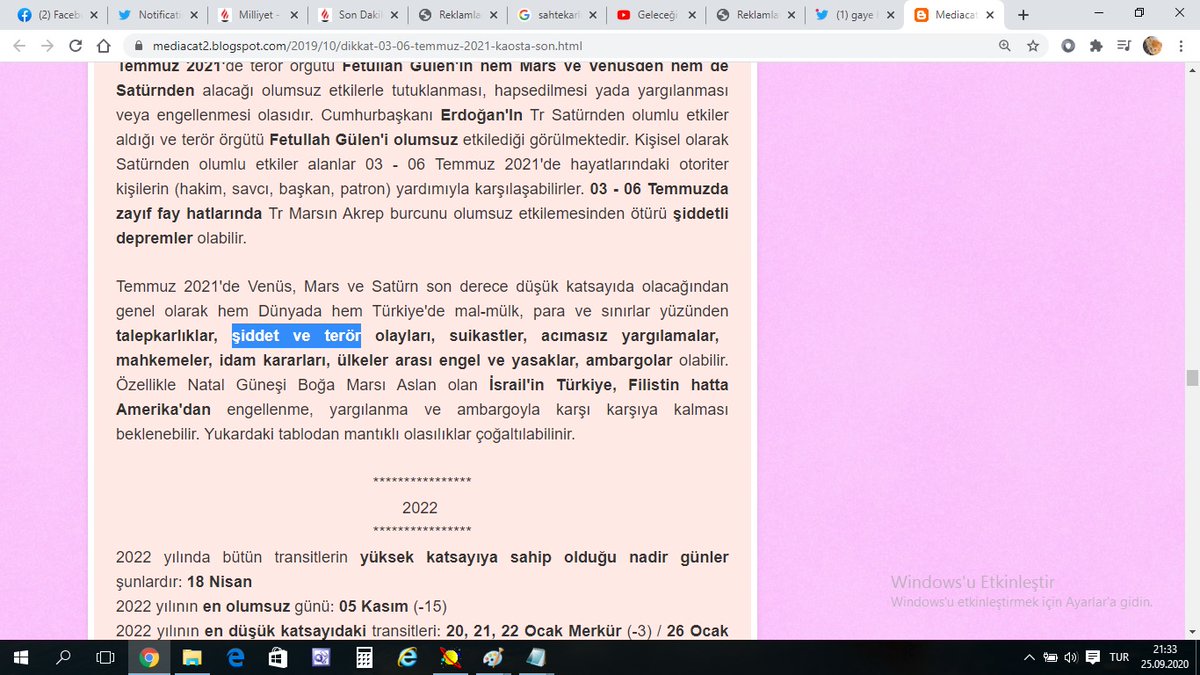
Task: Switch the TUR keyboard language
Action: pos(1119,657)
